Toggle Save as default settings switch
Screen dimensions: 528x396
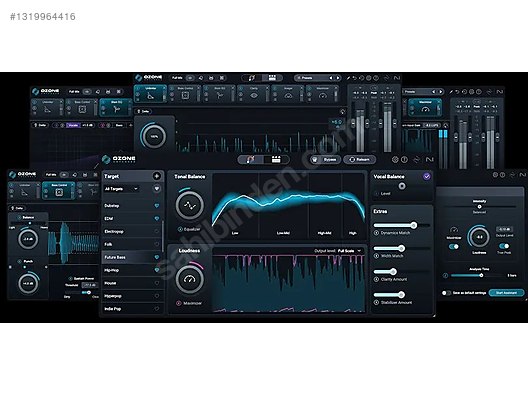446,293
